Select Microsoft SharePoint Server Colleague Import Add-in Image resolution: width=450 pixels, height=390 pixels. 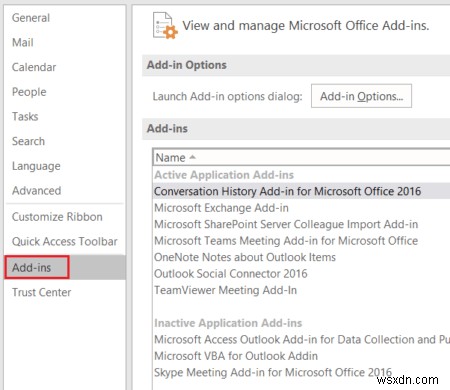tap(302, 224)
